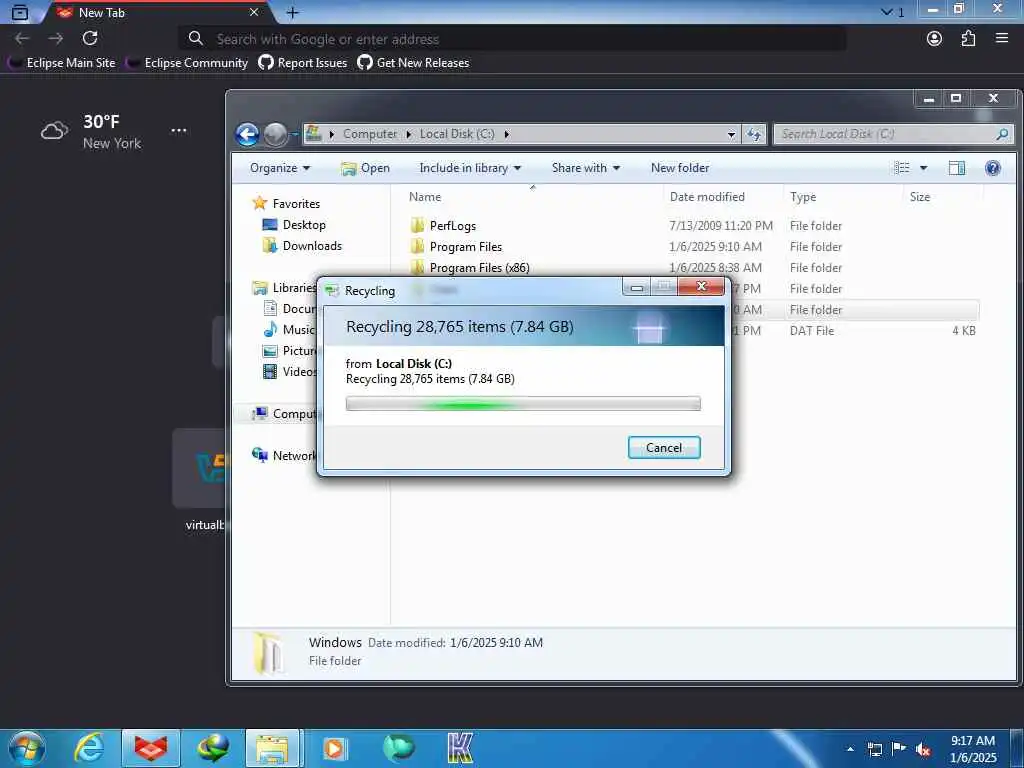Click the Explorer Forward navigation arrow

[276, 135]
